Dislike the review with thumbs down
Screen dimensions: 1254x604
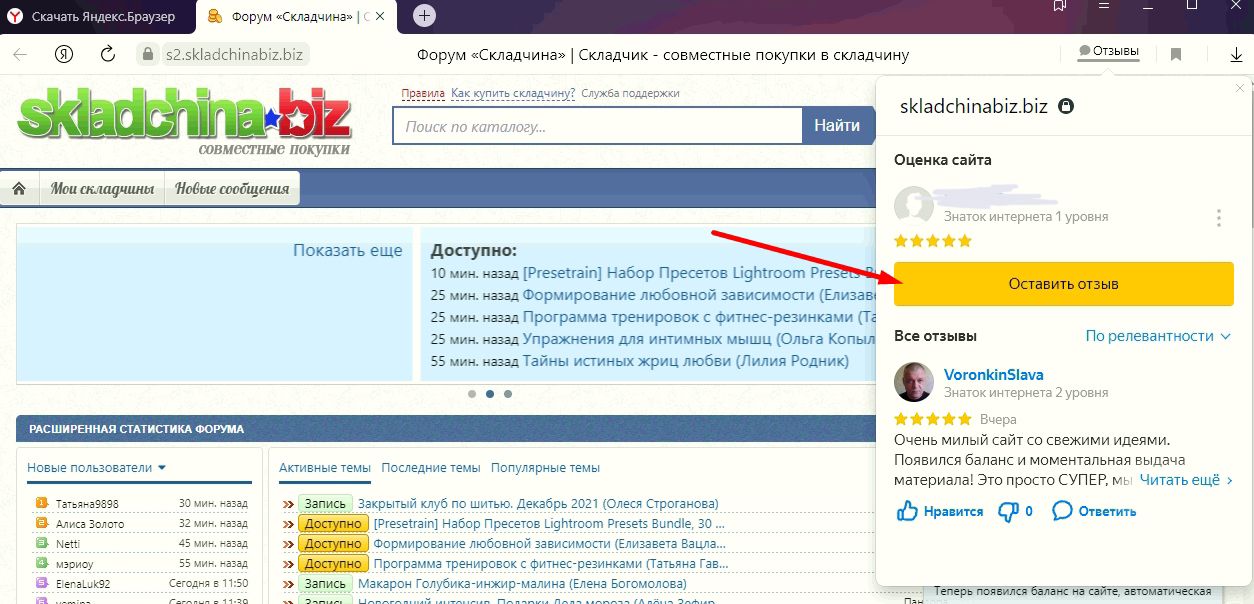click(x=1008, y=511)
